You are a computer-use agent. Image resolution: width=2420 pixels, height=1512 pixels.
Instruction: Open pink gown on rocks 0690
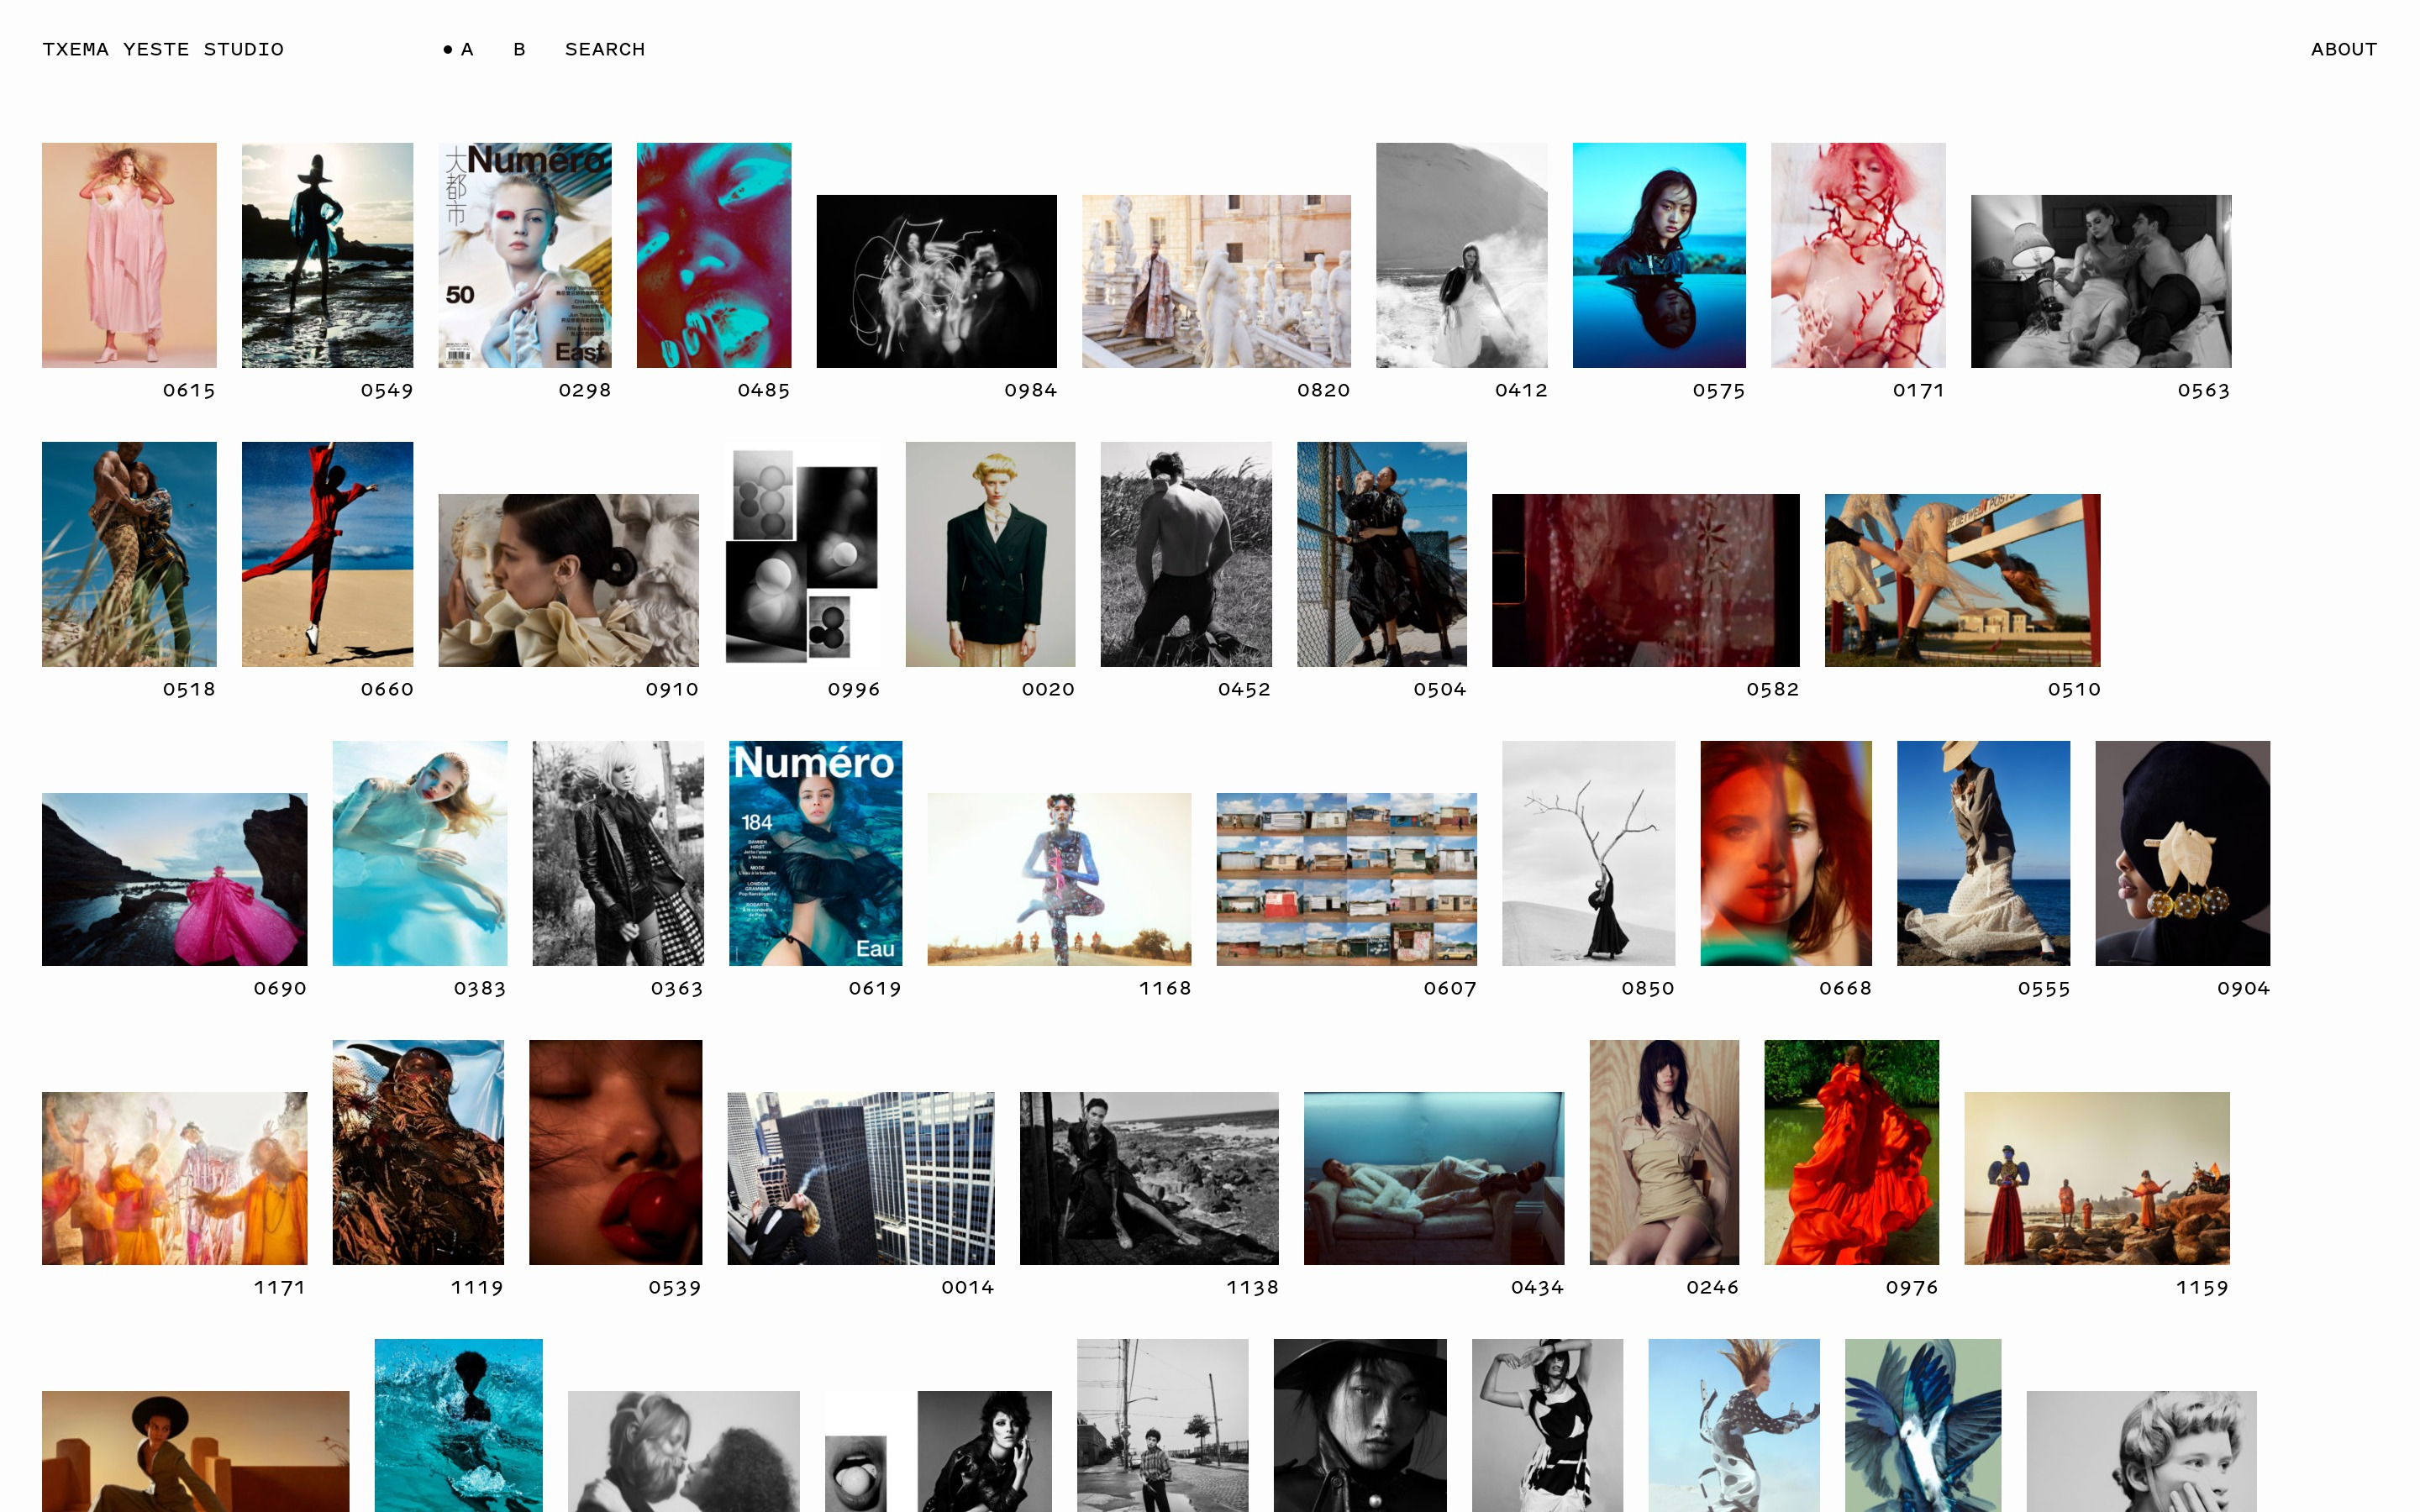point(174,879)
